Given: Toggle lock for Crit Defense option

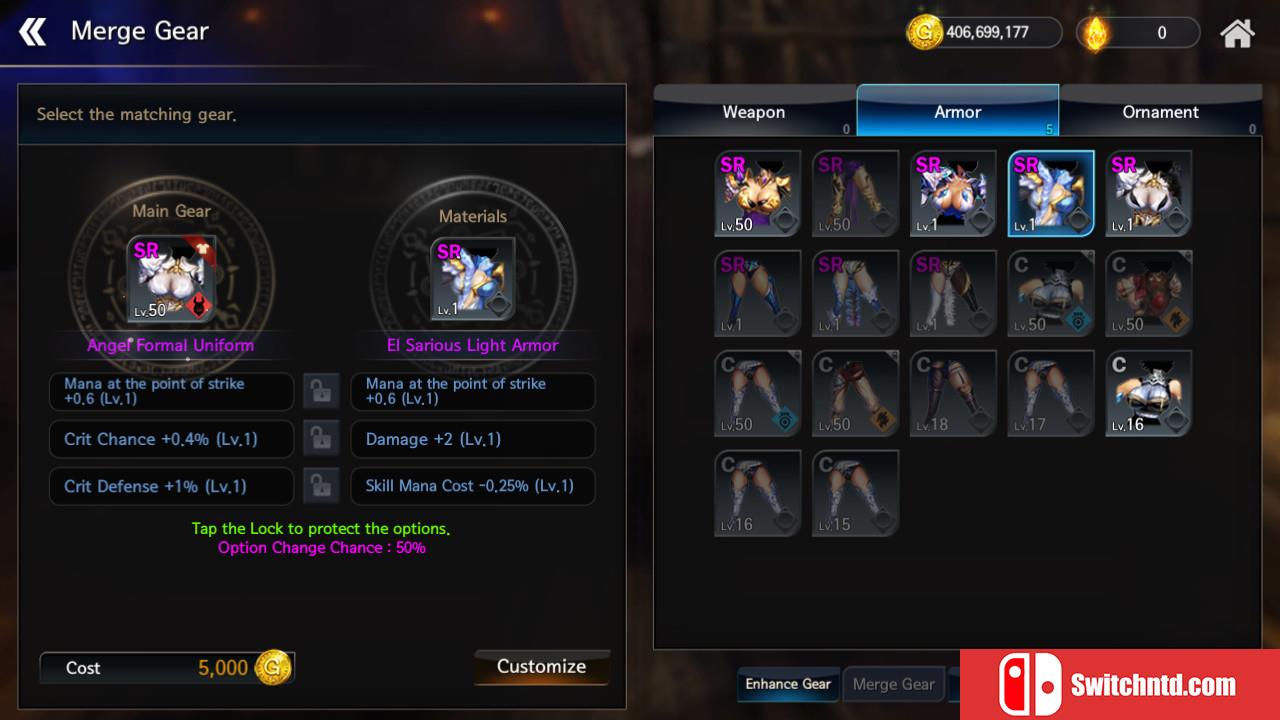Looking at the screenshot, I should point(321,486).
